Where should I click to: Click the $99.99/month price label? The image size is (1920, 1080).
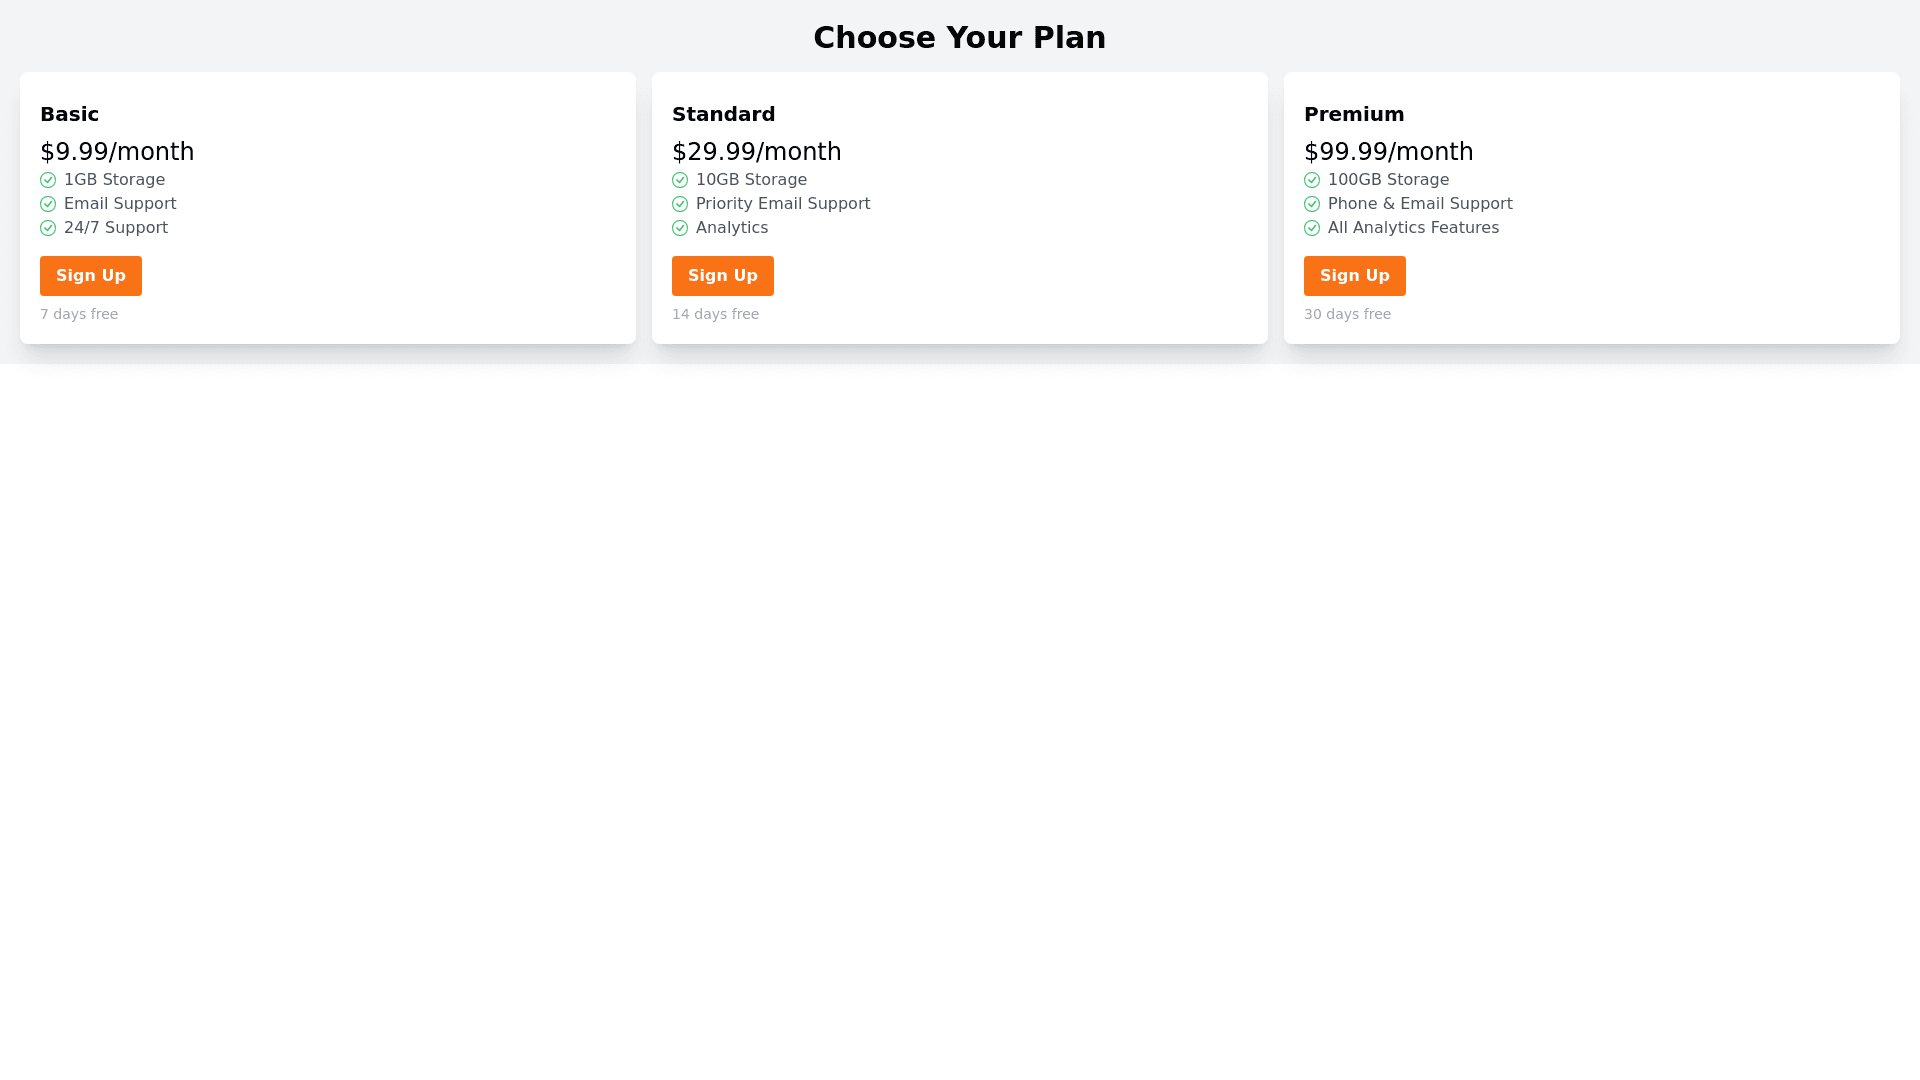(x=1388, y=152)
